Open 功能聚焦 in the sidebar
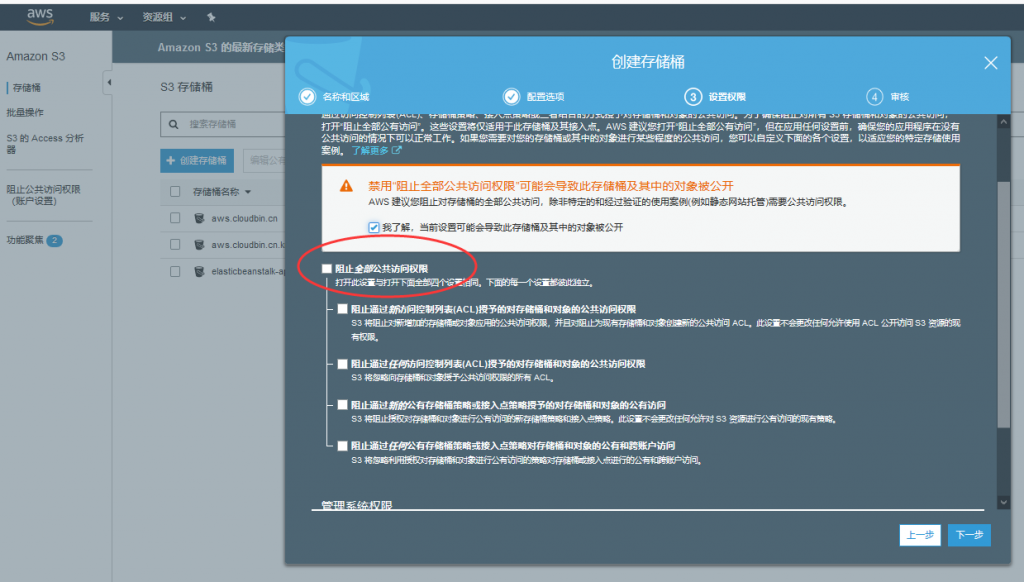Screen dimensions: 1024x582 (25, 240)
